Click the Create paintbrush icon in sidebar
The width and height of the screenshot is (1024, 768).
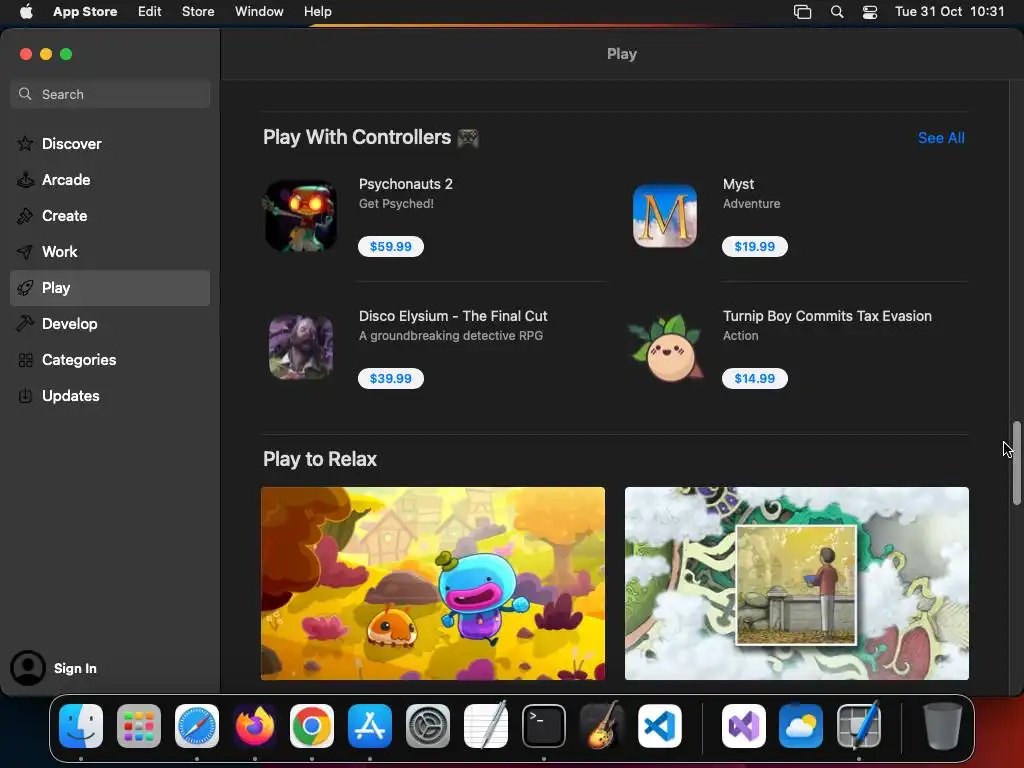(x=25, y=216)
